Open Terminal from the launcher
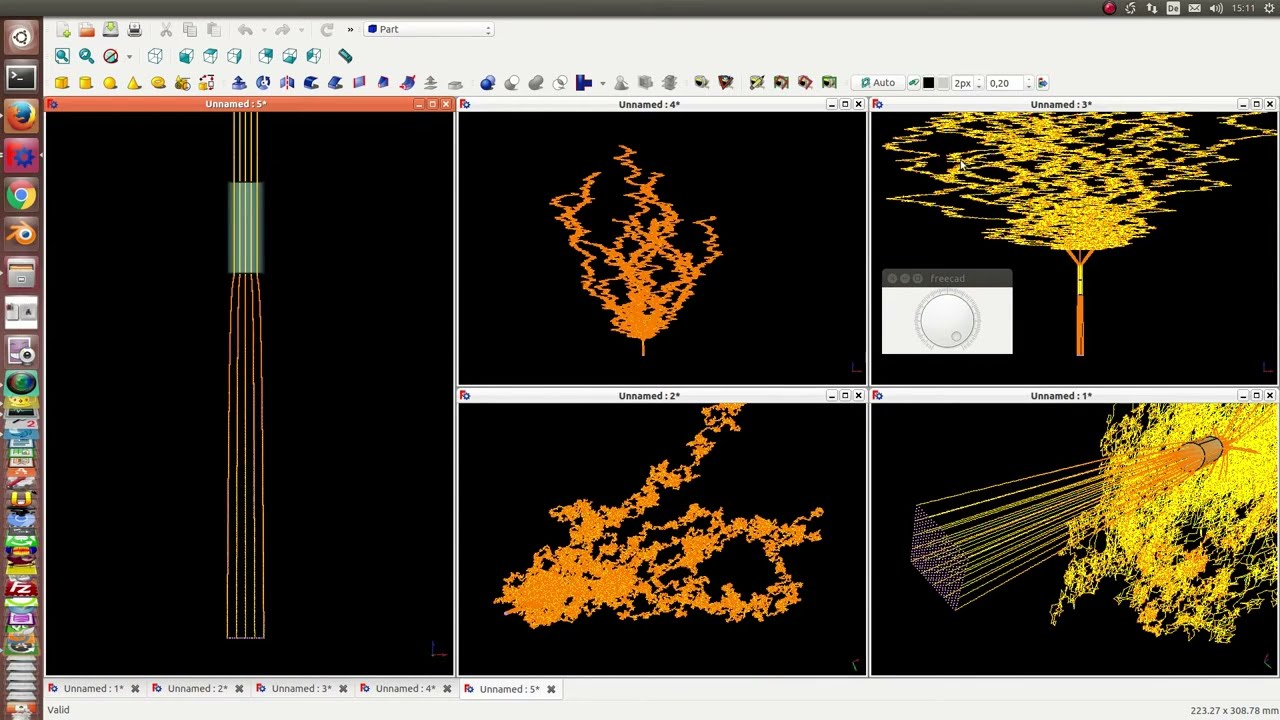Image resolution: width=1280 pixels, height=720 pixels. click(21, 77)
